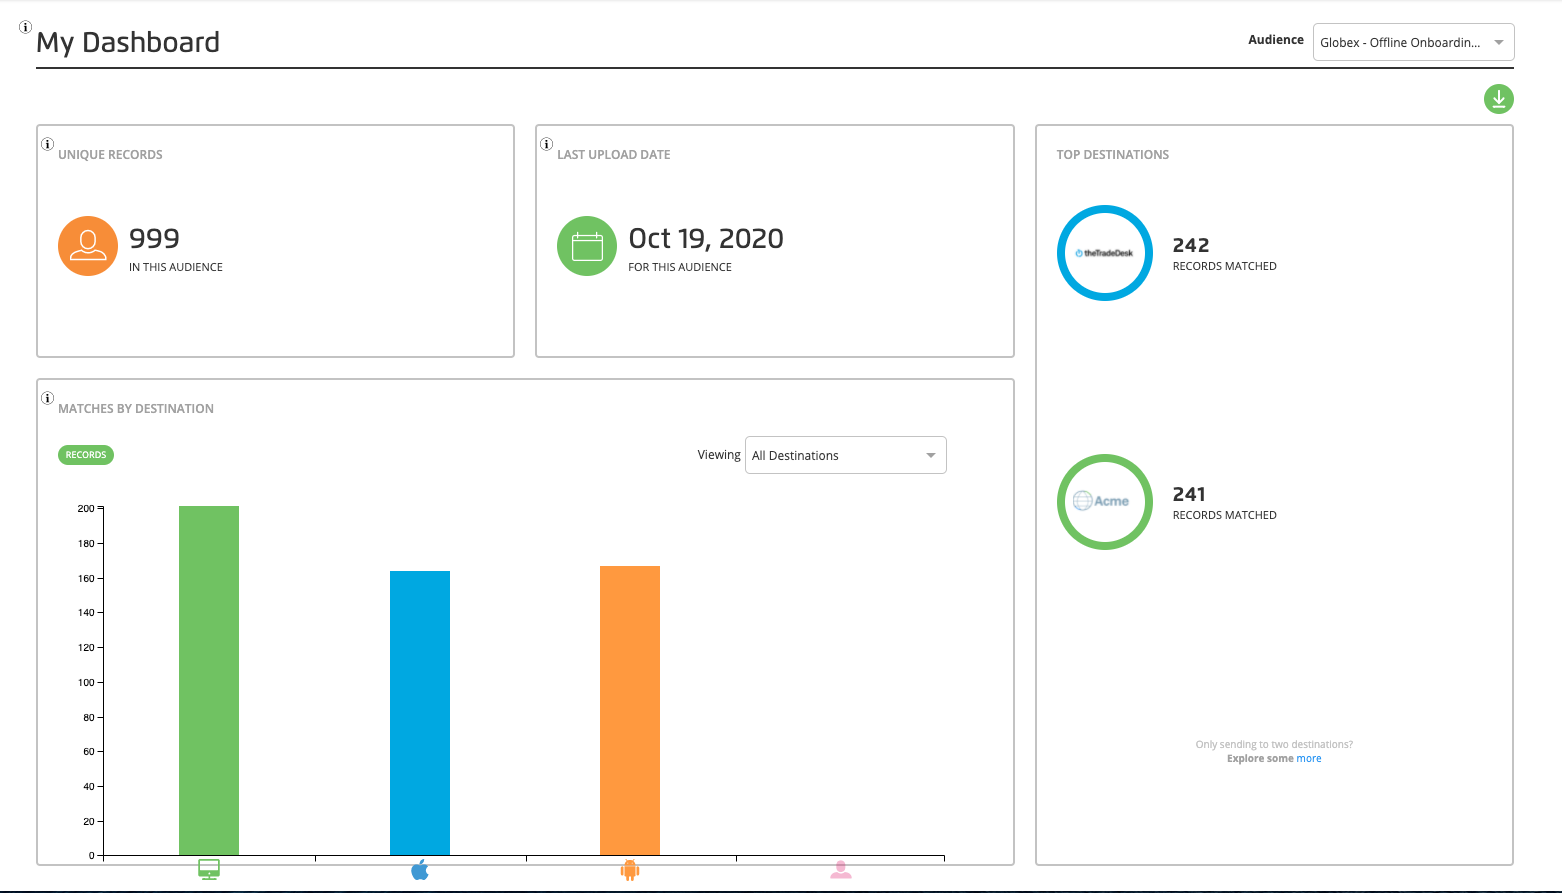Open the Audience dropdown Globex Offline Onboarding

[x=1413, y=42]
